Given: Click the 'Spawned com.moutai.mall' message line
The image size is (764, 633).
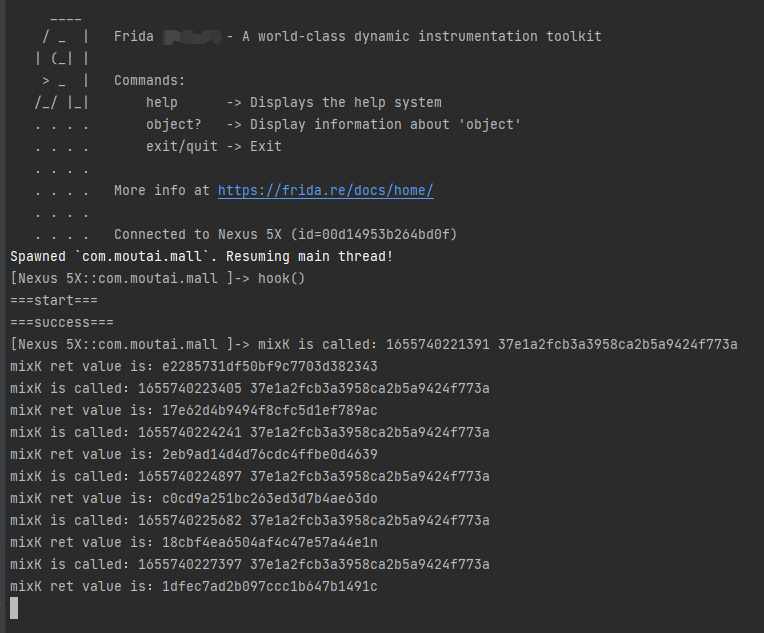Looking at the screenshot, I should point(201,256).
